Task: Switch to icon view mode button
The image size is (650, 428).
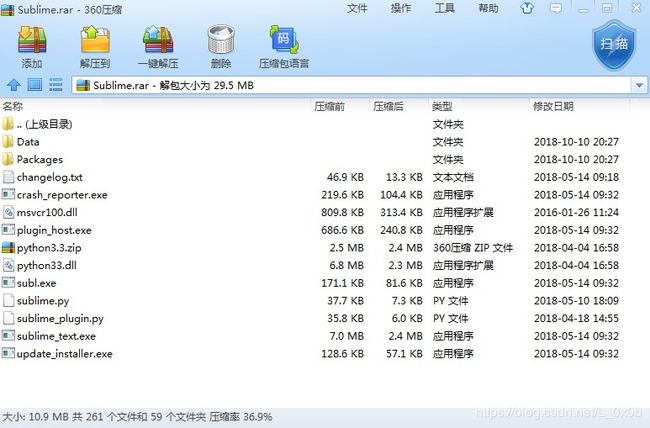Action: [35, 85]
